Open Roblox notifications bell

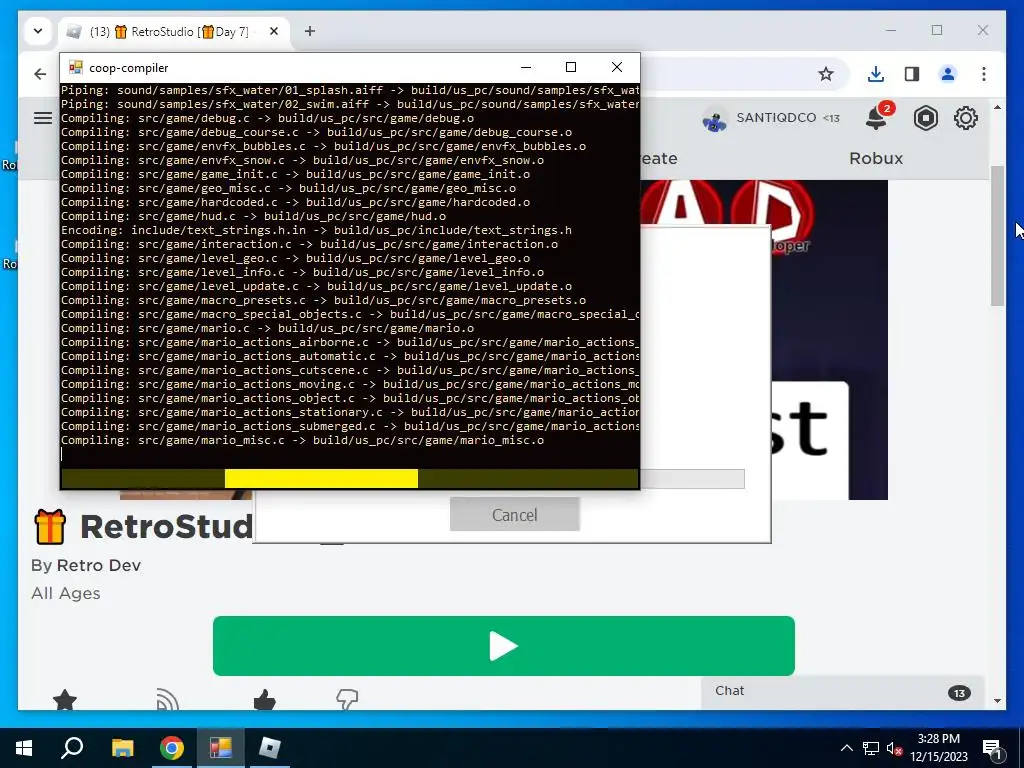(876, 118)
